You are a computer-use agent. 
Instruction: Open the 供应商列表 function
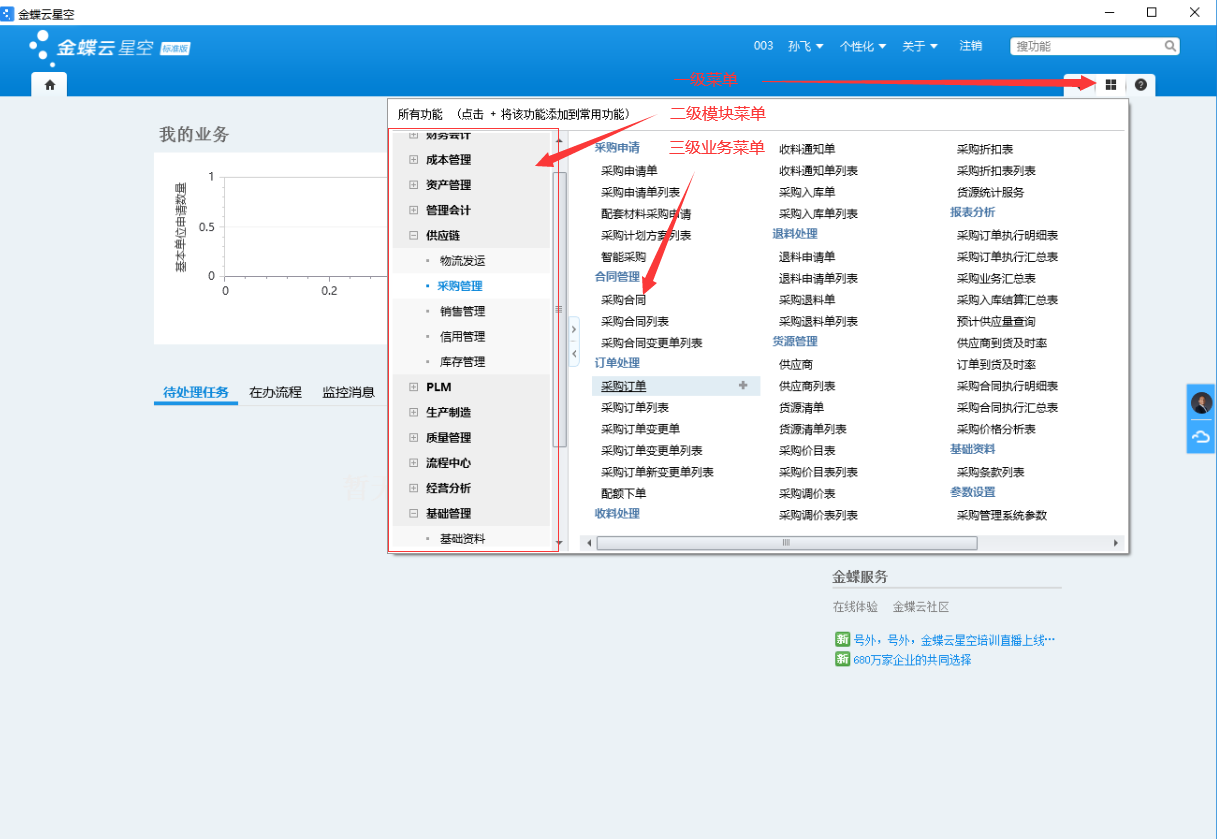point(807,386)
